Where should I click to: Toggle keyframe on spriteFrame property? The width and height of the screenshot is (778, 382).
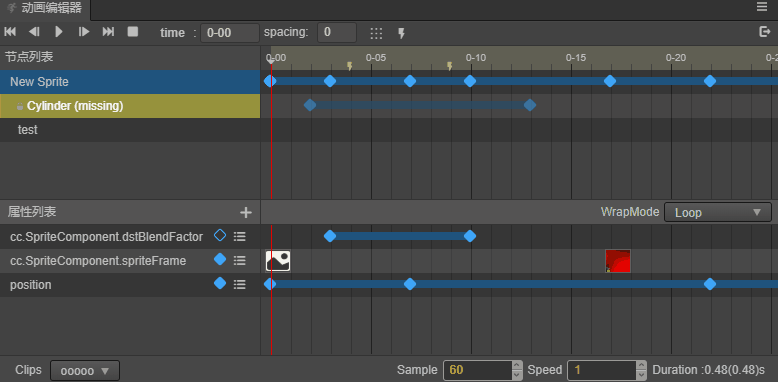point(220,259)
